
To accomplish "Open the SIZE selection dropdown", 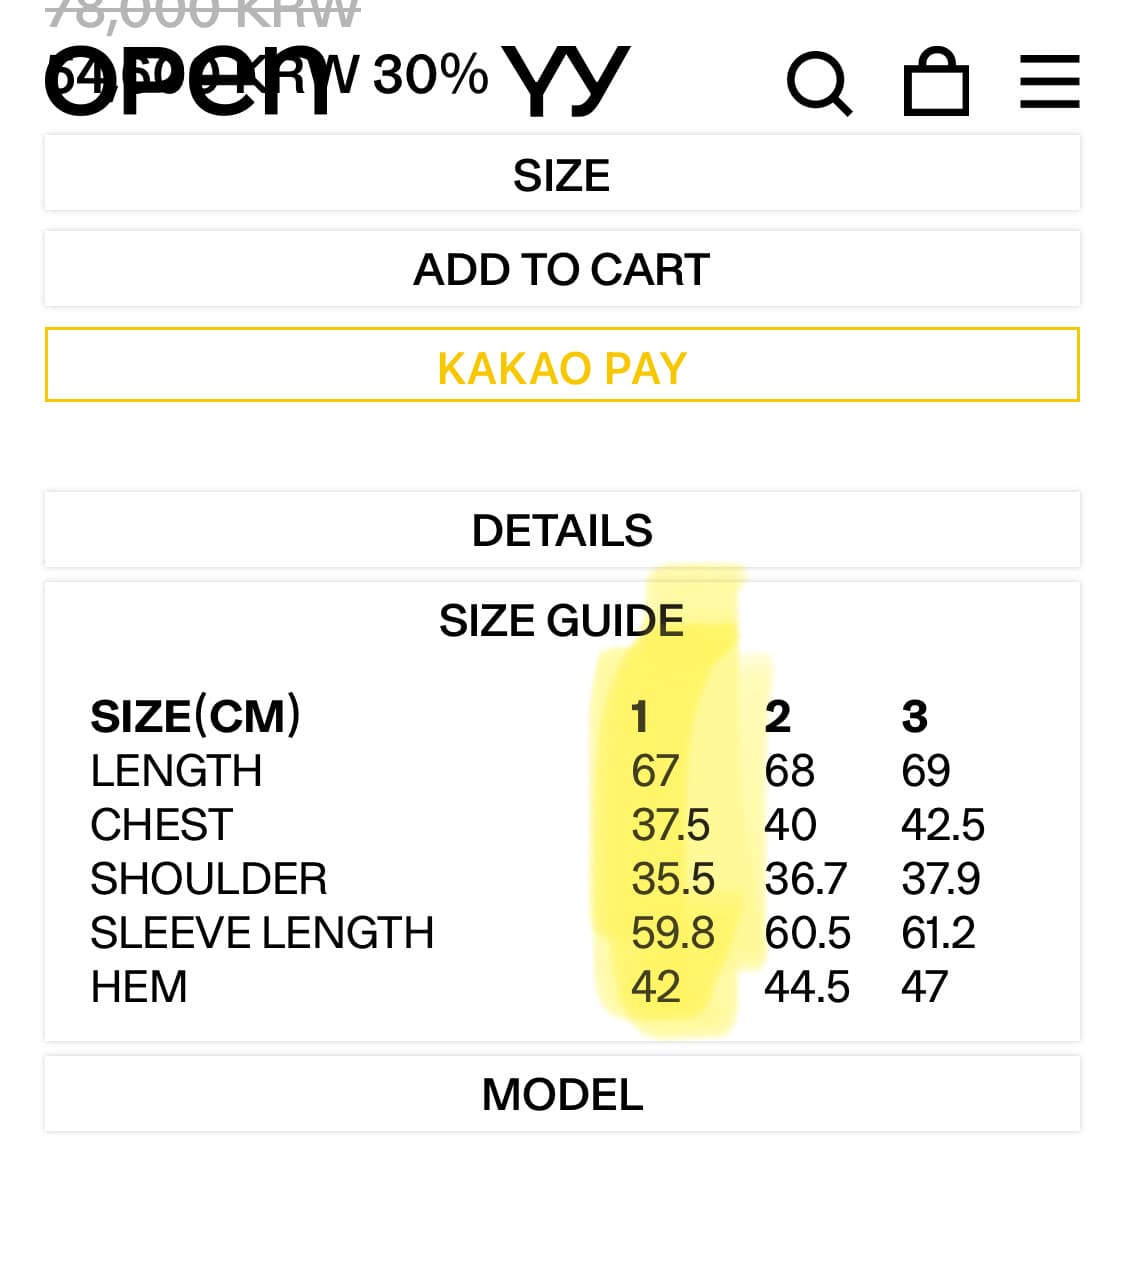I will click(x=562, y=175).
